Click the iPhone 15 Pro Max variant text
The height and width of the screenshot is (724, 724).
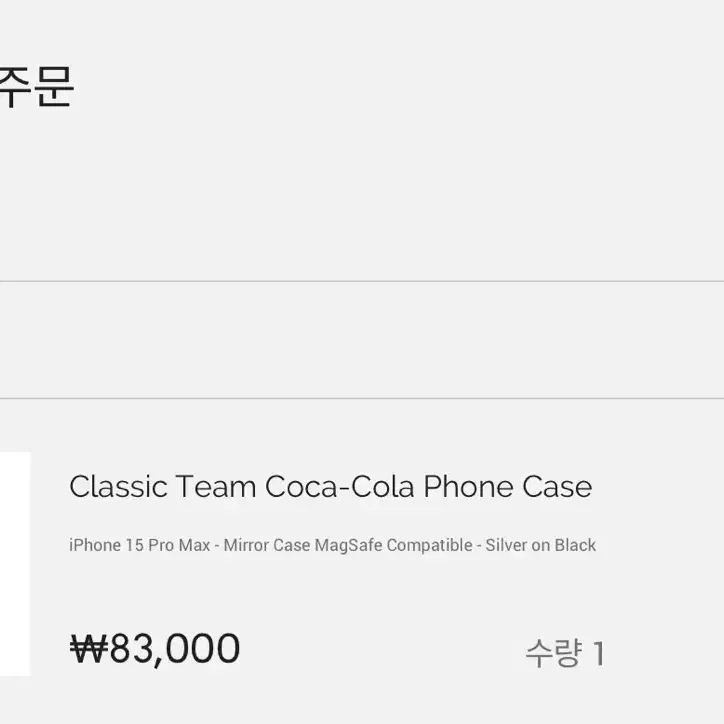[x=139, y=545]
